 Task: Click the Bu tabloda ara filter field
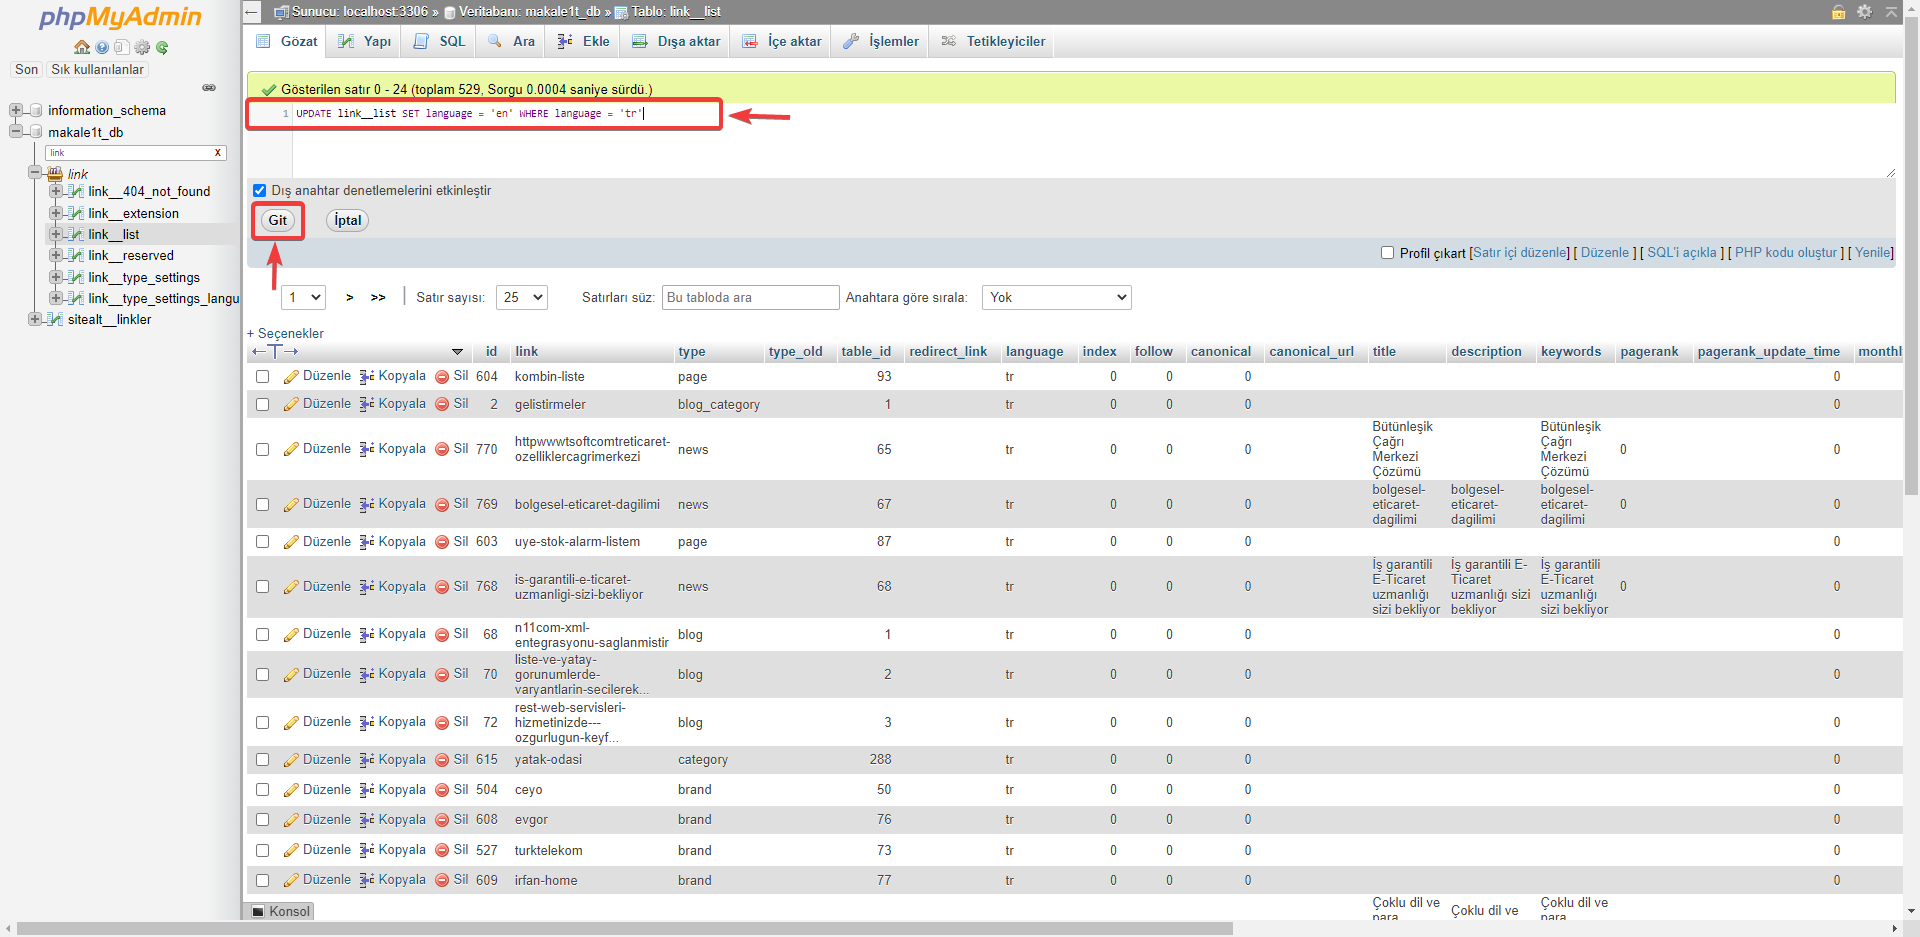(x=750, y=297)
